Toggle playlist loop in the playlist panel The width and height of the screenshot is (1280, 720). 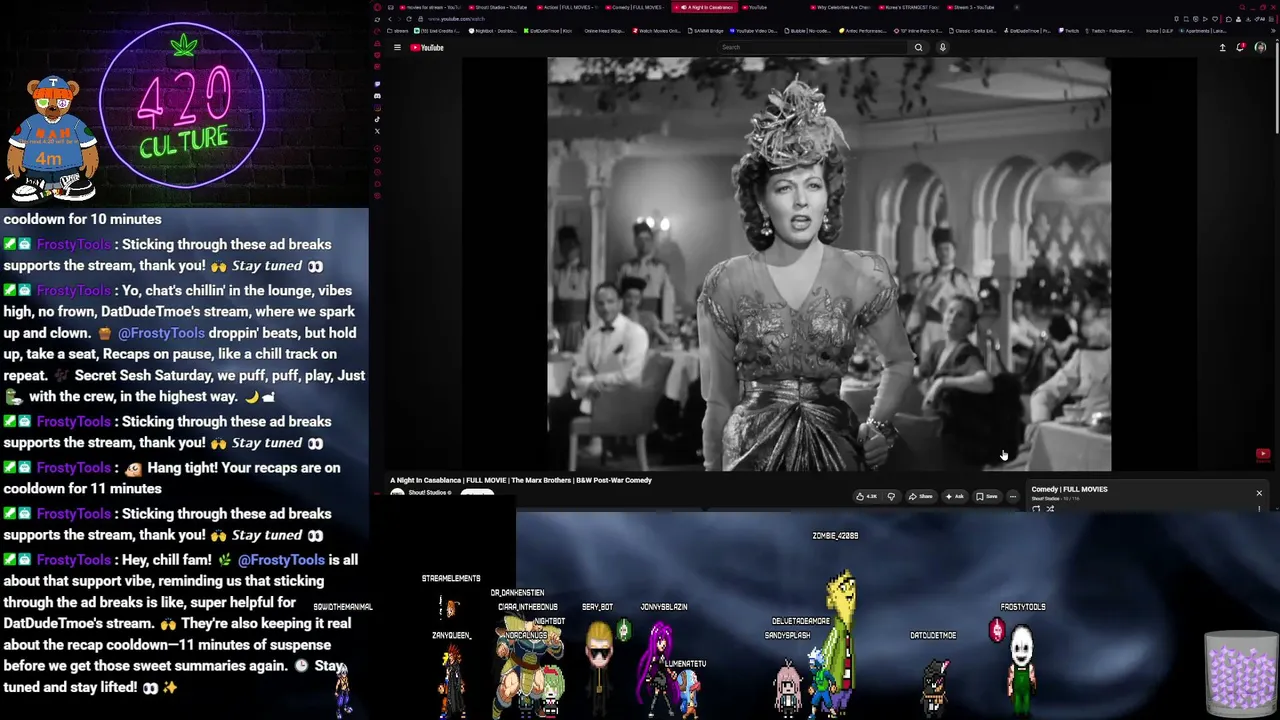1036,509
